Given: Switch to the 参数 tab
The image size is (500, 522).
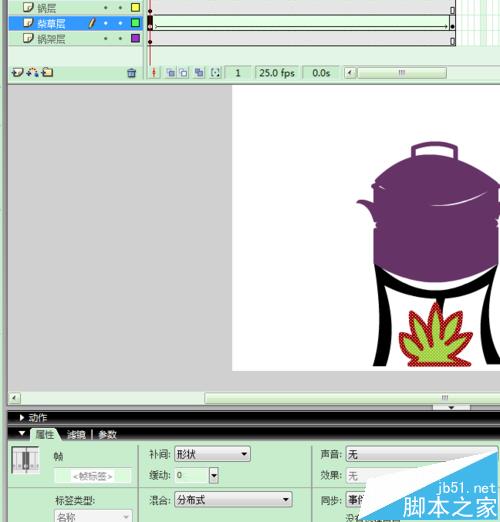Looking at the screenshot, I should click(x=107, y=435).
